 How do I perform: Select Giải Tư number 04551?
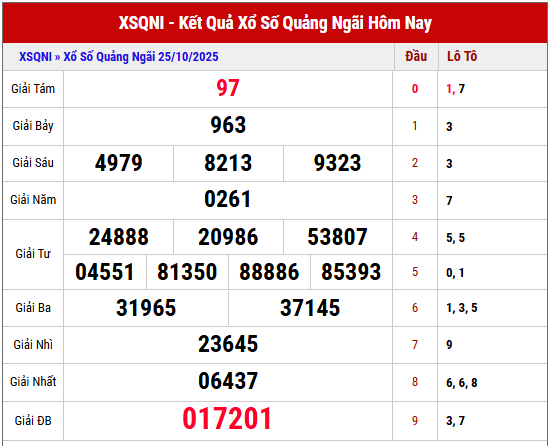(105, 272)
